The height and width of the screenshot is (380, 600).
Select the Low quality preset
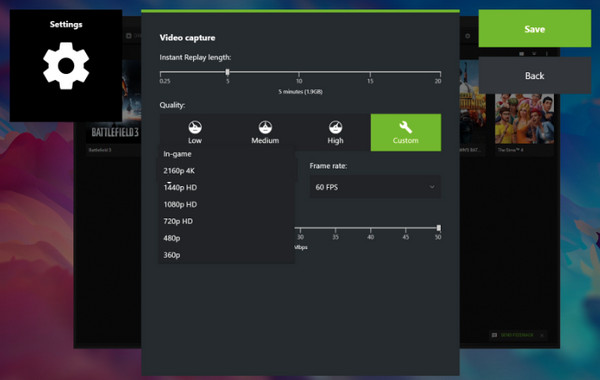point(195,132)
